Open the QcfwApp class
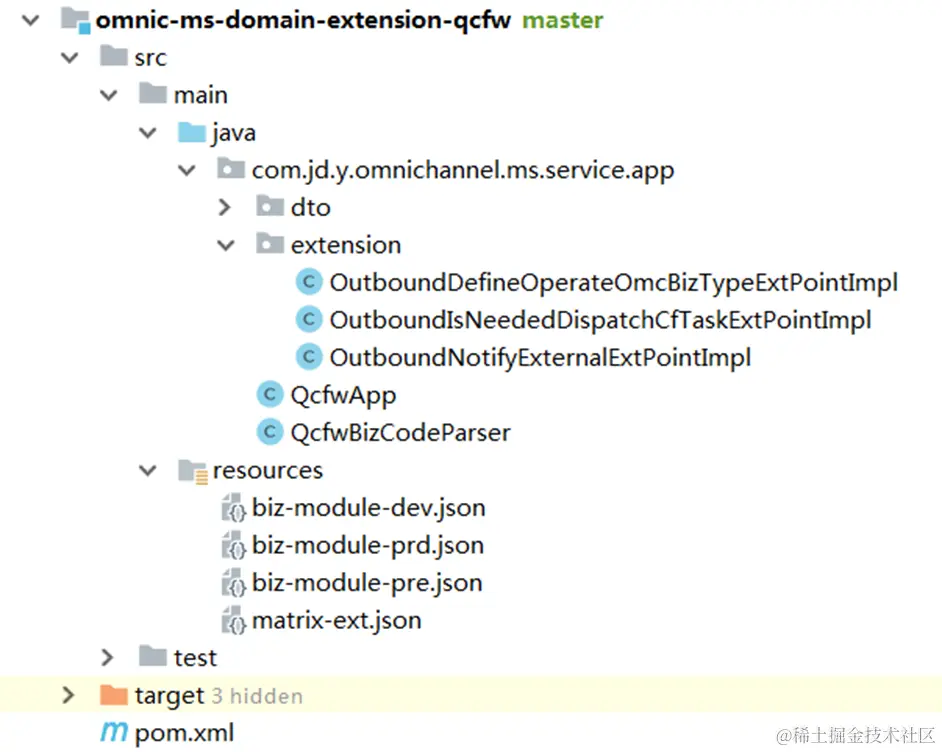Screen dimensions: 942x752 click(x=343, y=395)
